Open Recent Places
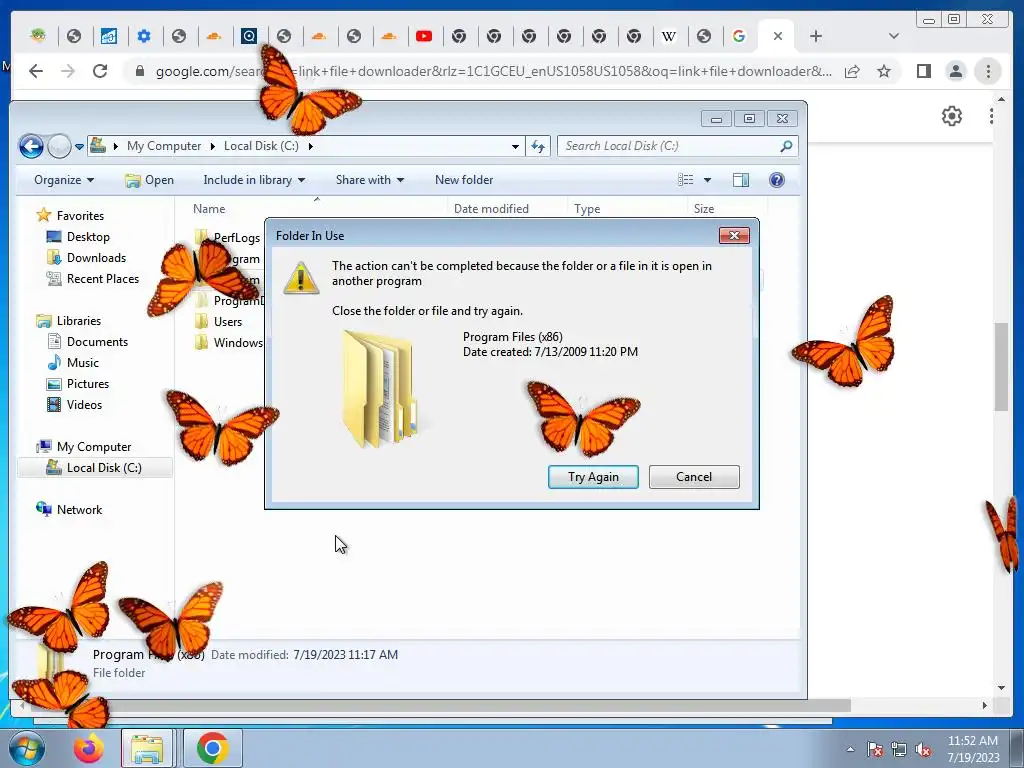The width and height of the screenshot is (1024, 768). [93, 279]
